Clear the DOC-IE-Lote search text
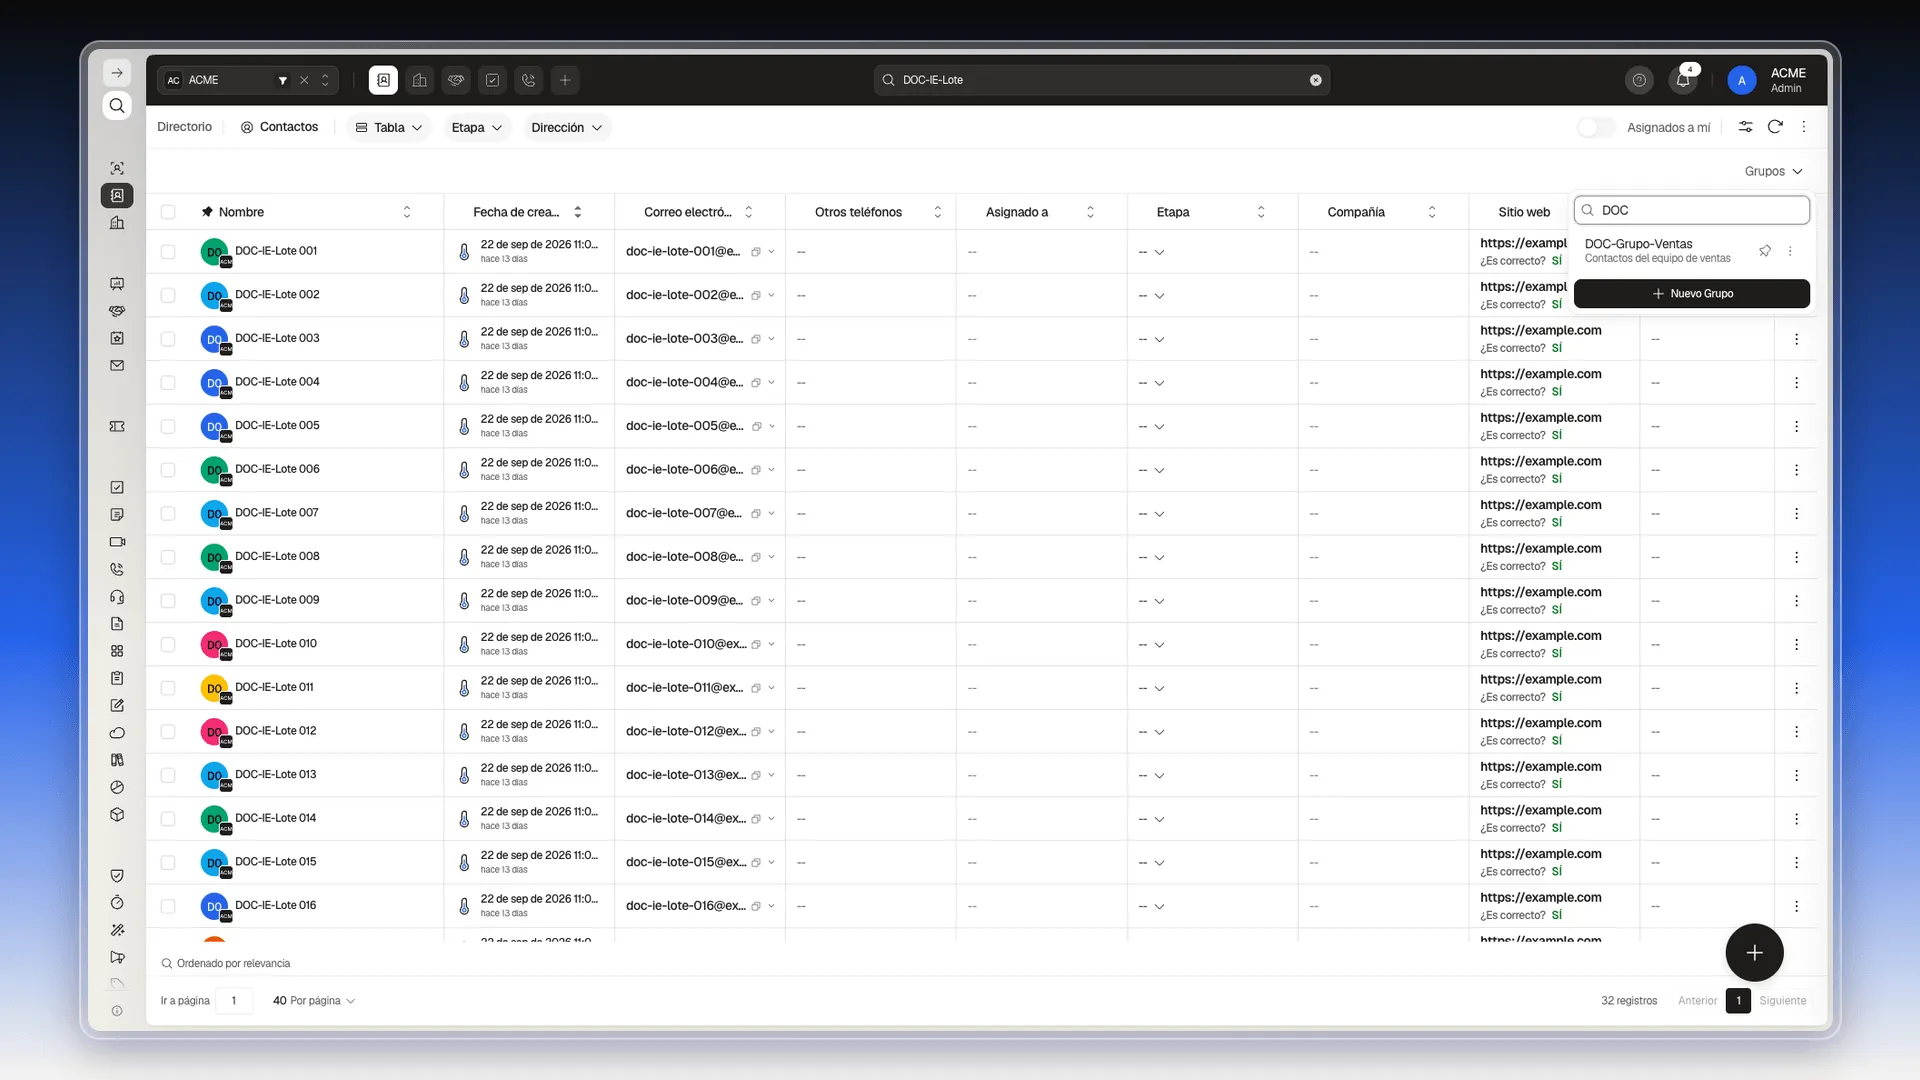Viewport: 1920px width, 1080px height. [x=1316, y=80]
